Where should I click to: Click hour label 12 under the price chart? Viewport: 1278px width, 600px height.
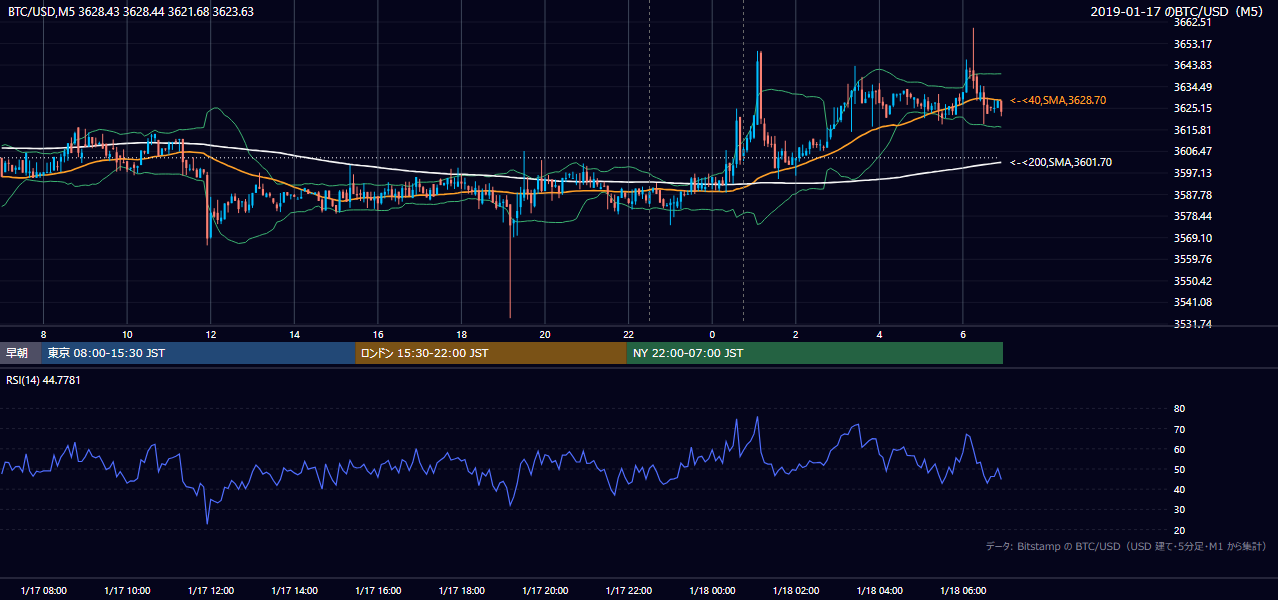click(210, 334)
